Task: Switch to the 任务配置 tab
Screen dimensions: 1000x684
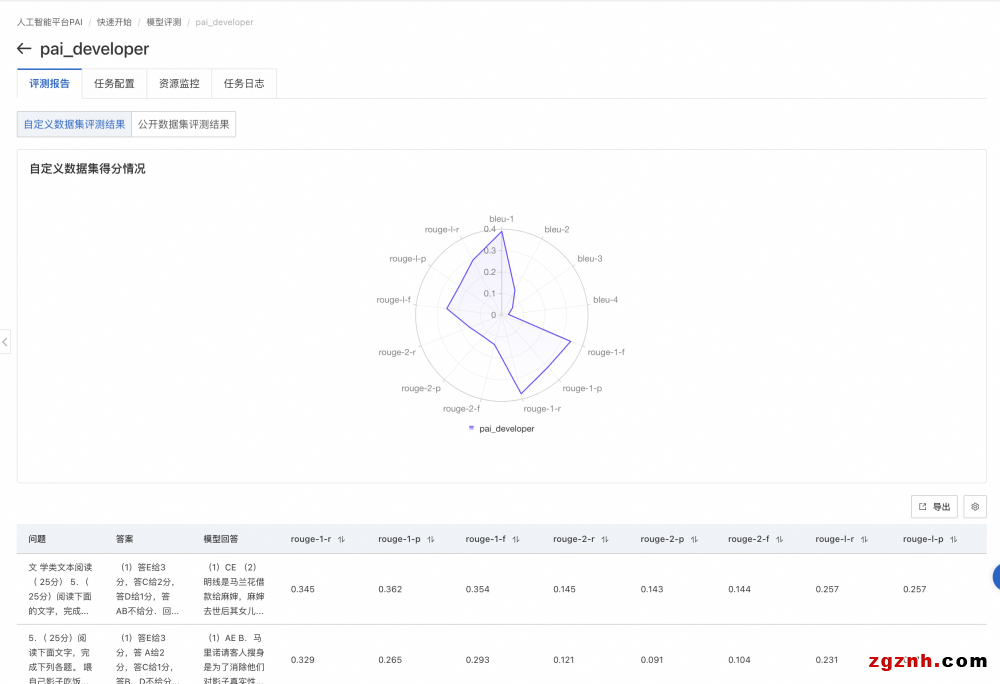Action: (x=114, y=84)
